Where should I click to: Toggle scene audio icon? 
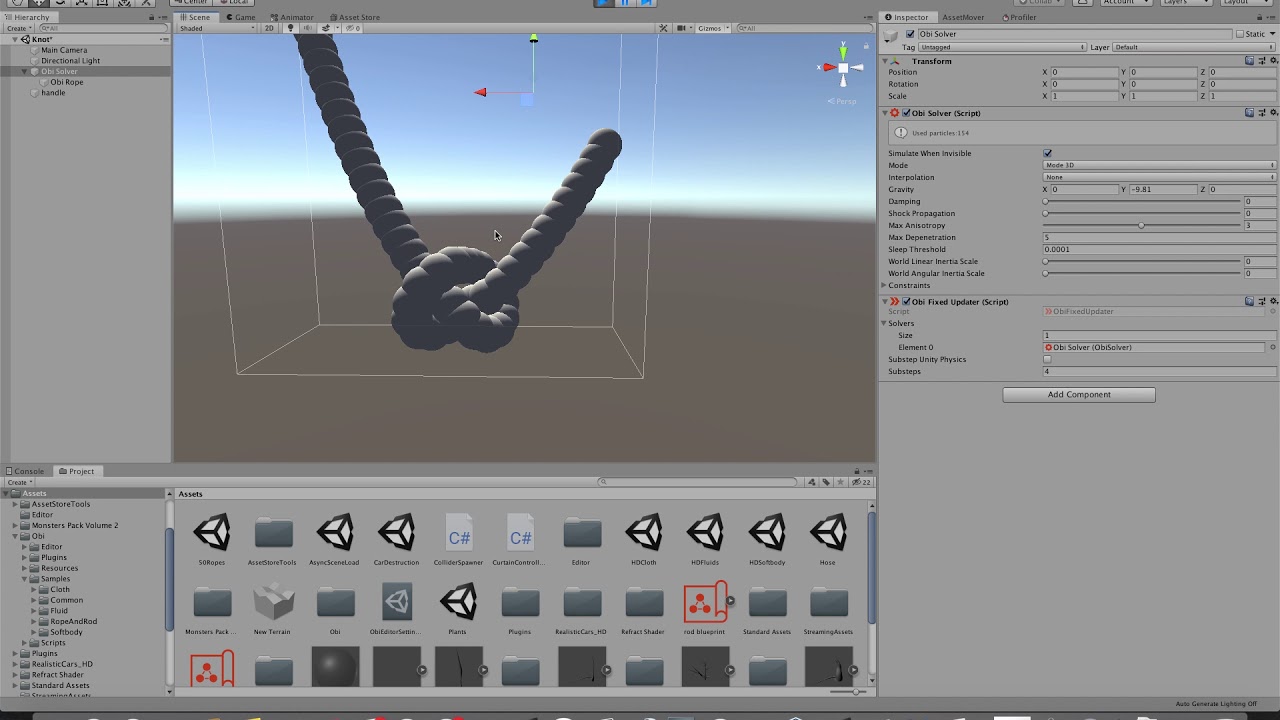click(308, 28)
